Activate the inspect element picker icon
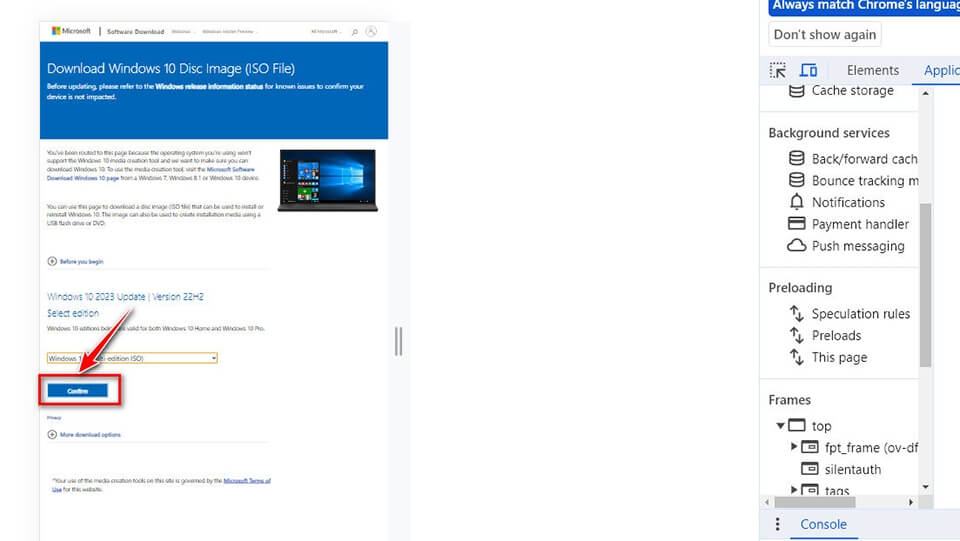This screenshot has height=541, width=960. point(778,70)
